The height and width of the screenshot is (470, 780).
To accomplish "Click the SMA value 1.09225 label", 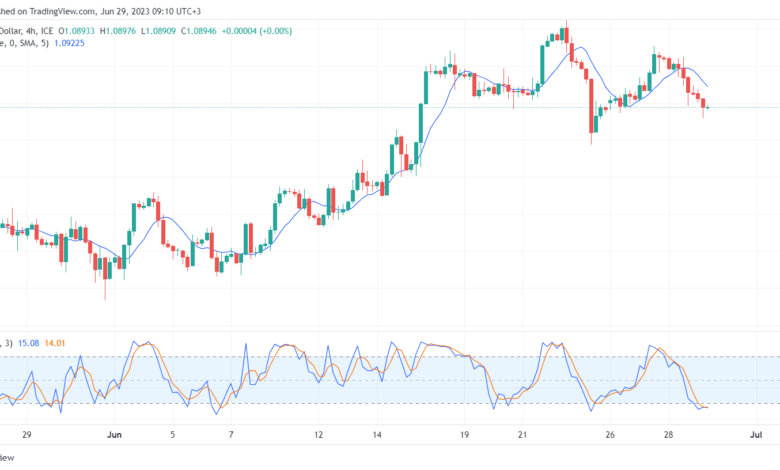I will coord(69,43).
